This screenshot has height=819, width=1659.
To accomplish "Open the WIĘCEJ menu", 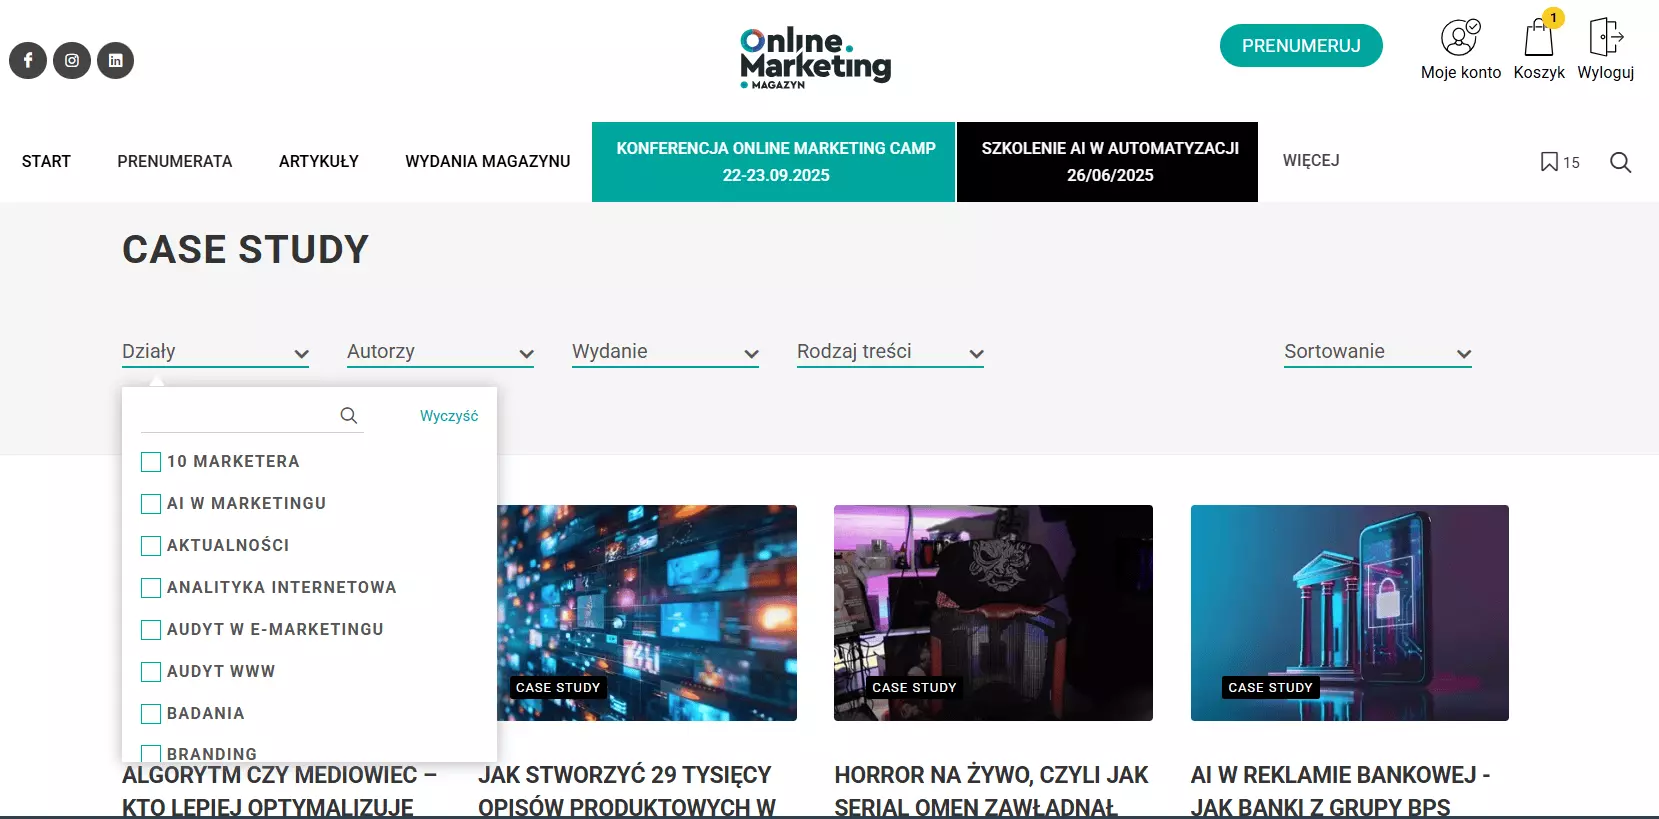I will [x=1311, y=161].
